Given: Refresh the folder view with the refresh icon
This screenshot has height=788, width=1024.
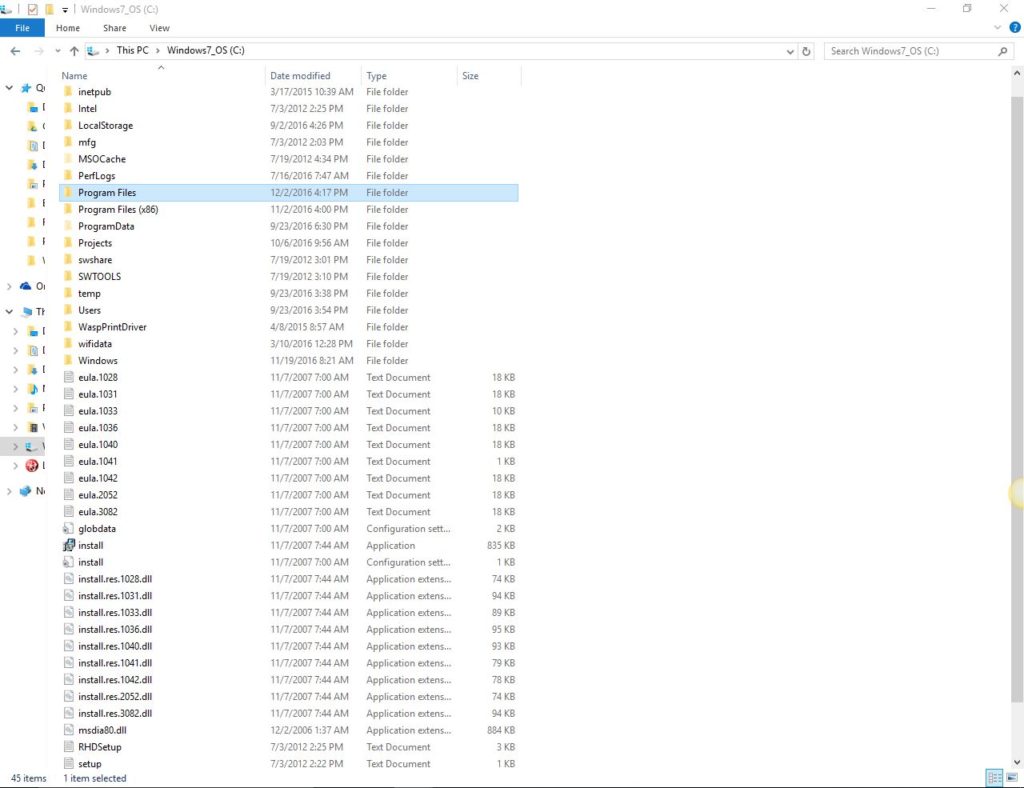Looking at the screenshot, I should (807, 51).
